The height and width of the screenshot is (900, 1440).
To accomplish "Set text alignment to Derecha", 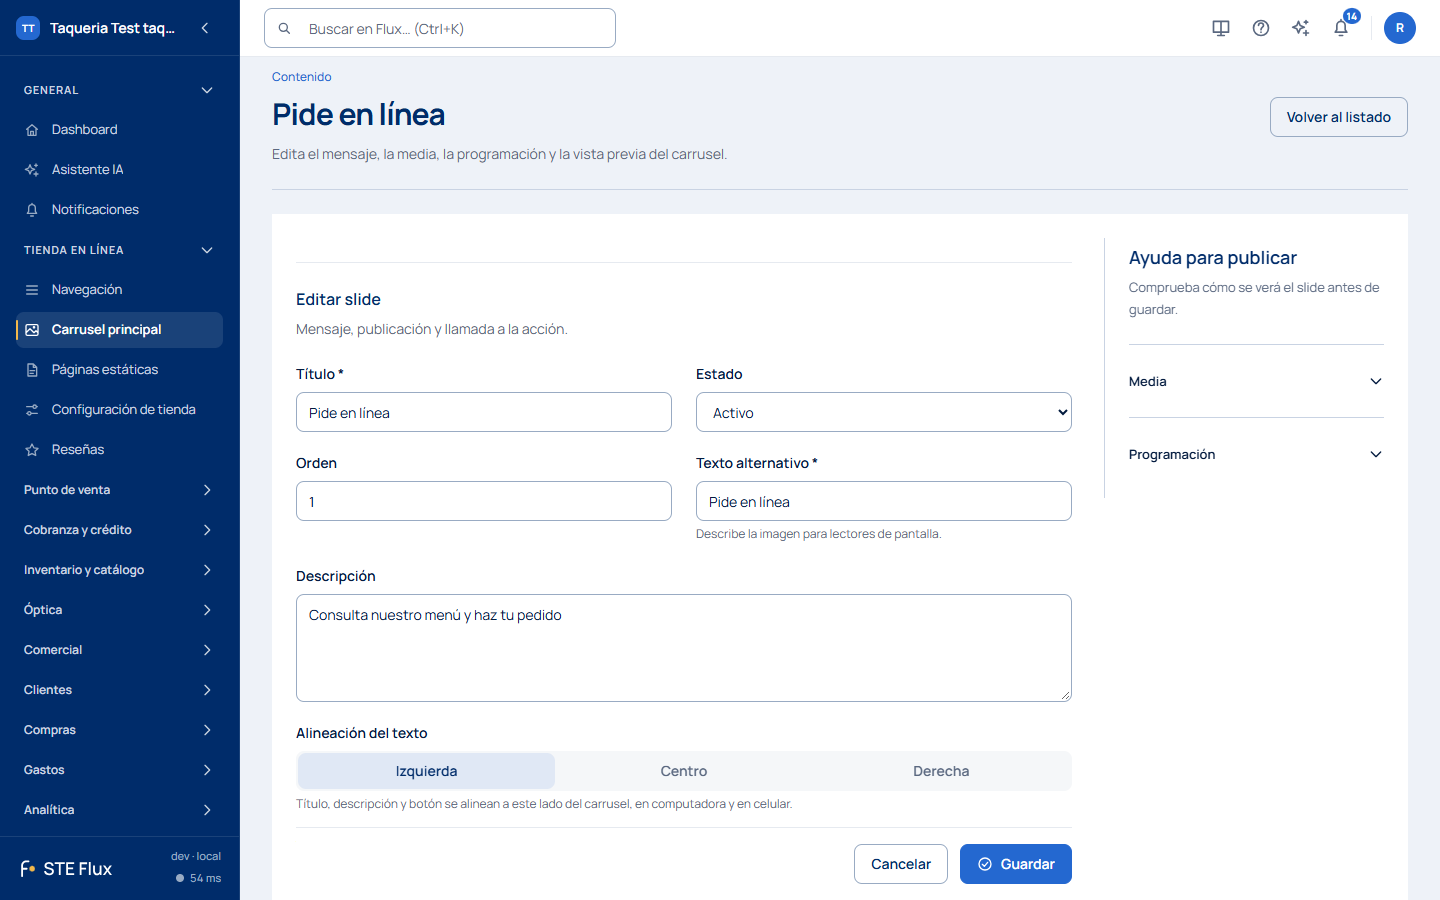I will click(x=941, y=771).
